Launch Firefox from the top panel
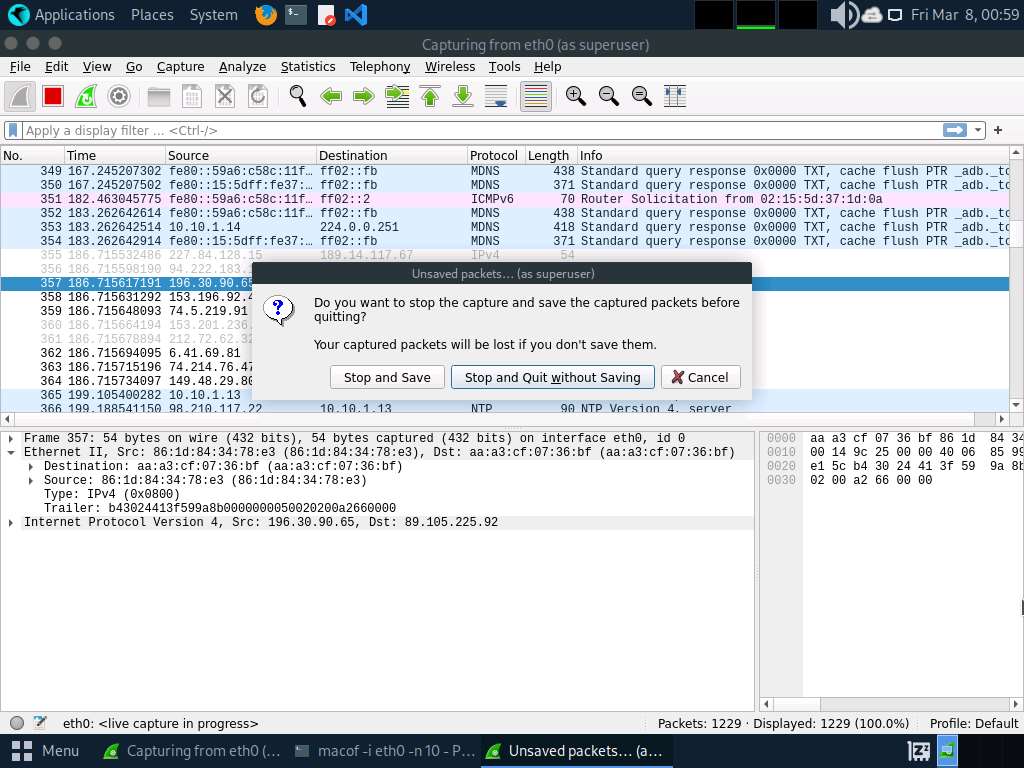 click(x=265, y=14)
